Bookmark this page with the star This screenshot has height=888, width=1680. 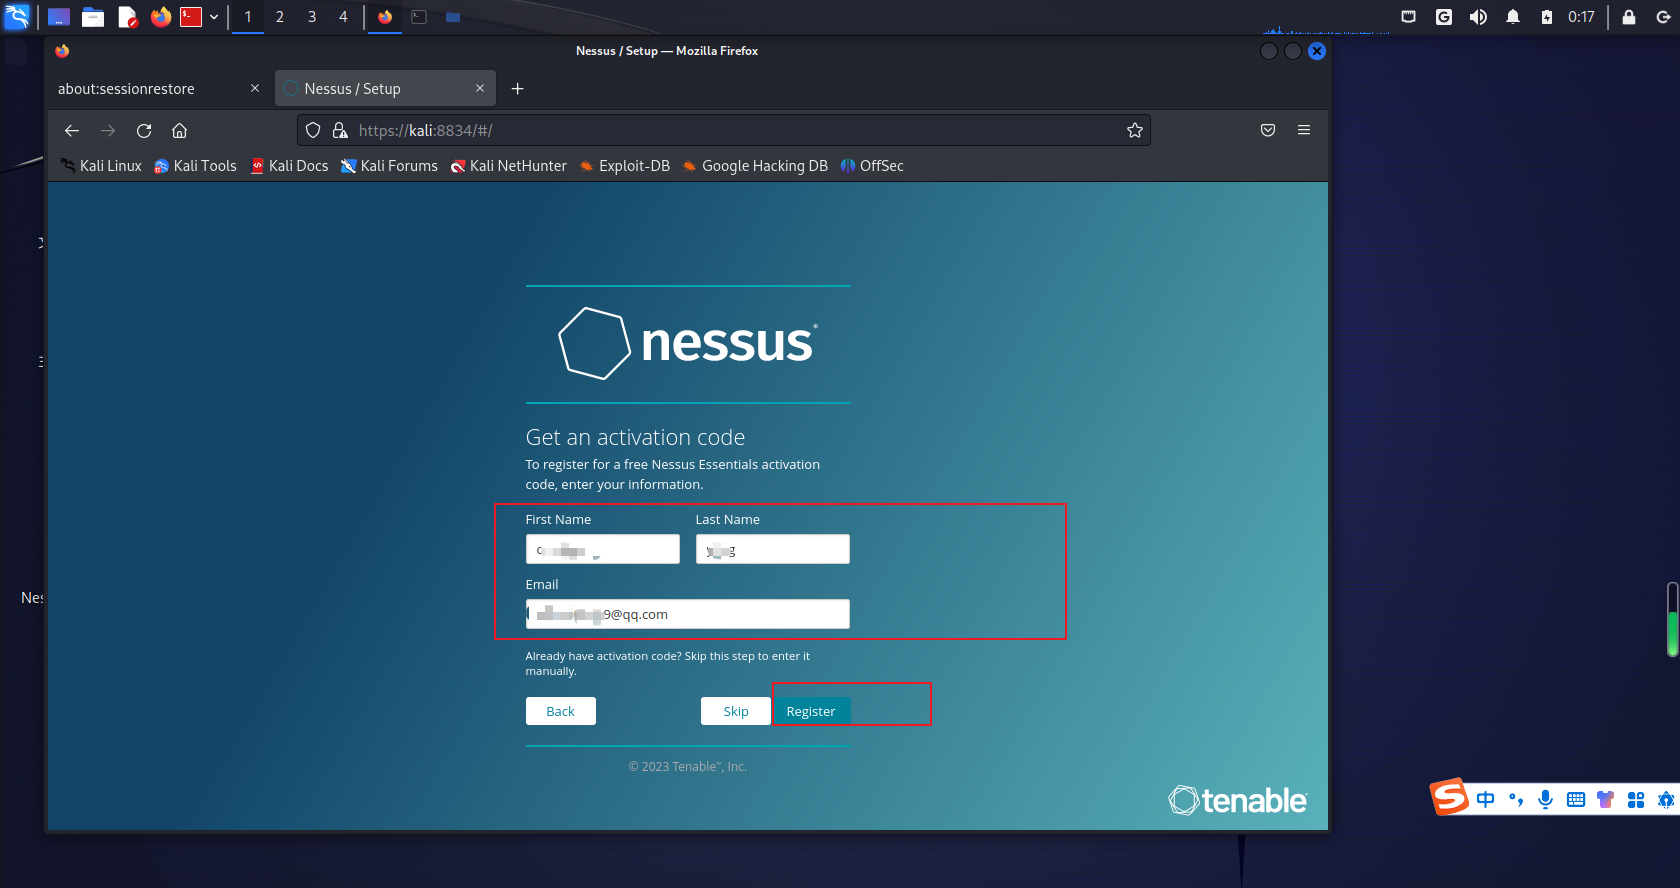click(x=1135, y=130)
